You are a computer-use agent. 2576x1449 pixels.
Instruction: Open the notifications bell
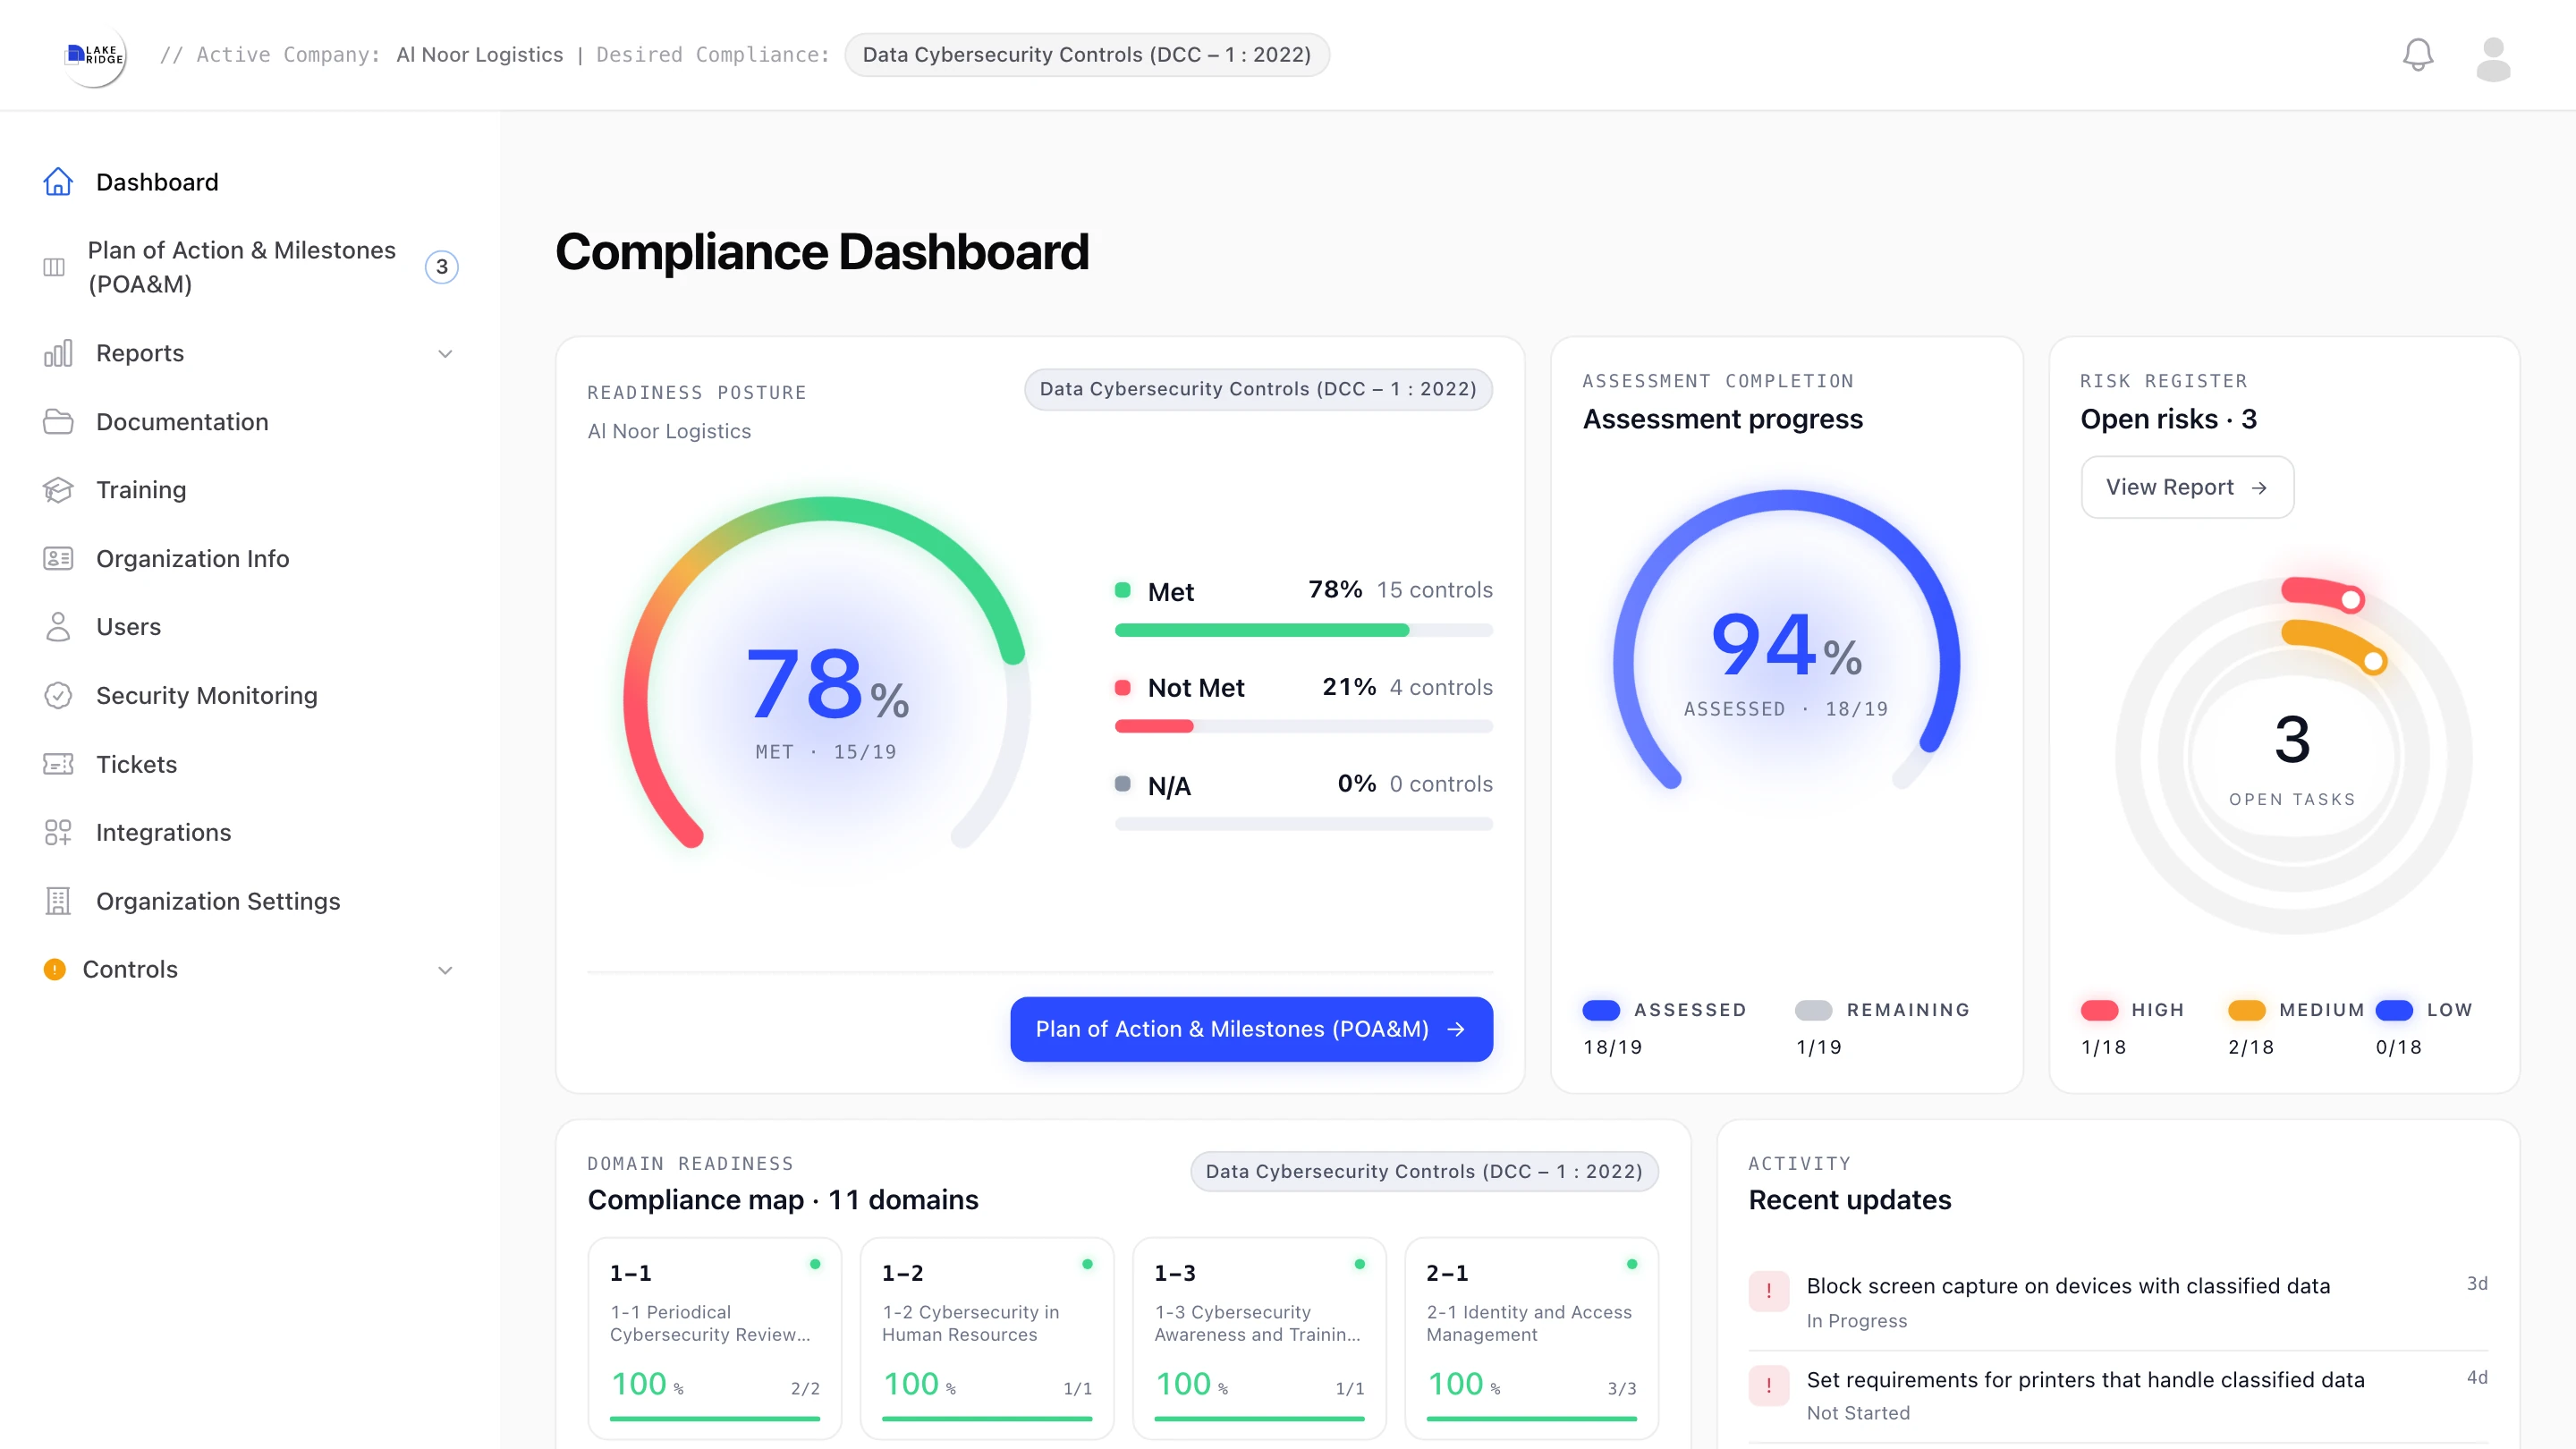point(2418,55)
